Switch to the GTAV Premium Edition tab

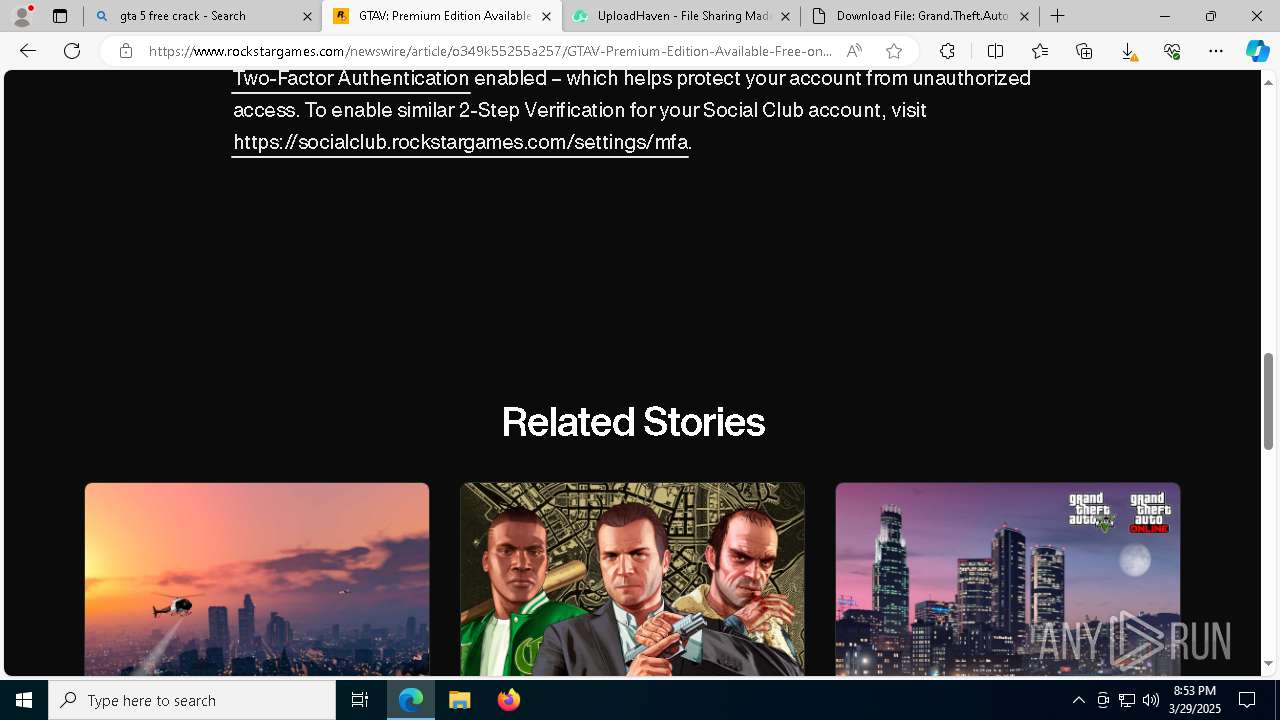[441, 16]
